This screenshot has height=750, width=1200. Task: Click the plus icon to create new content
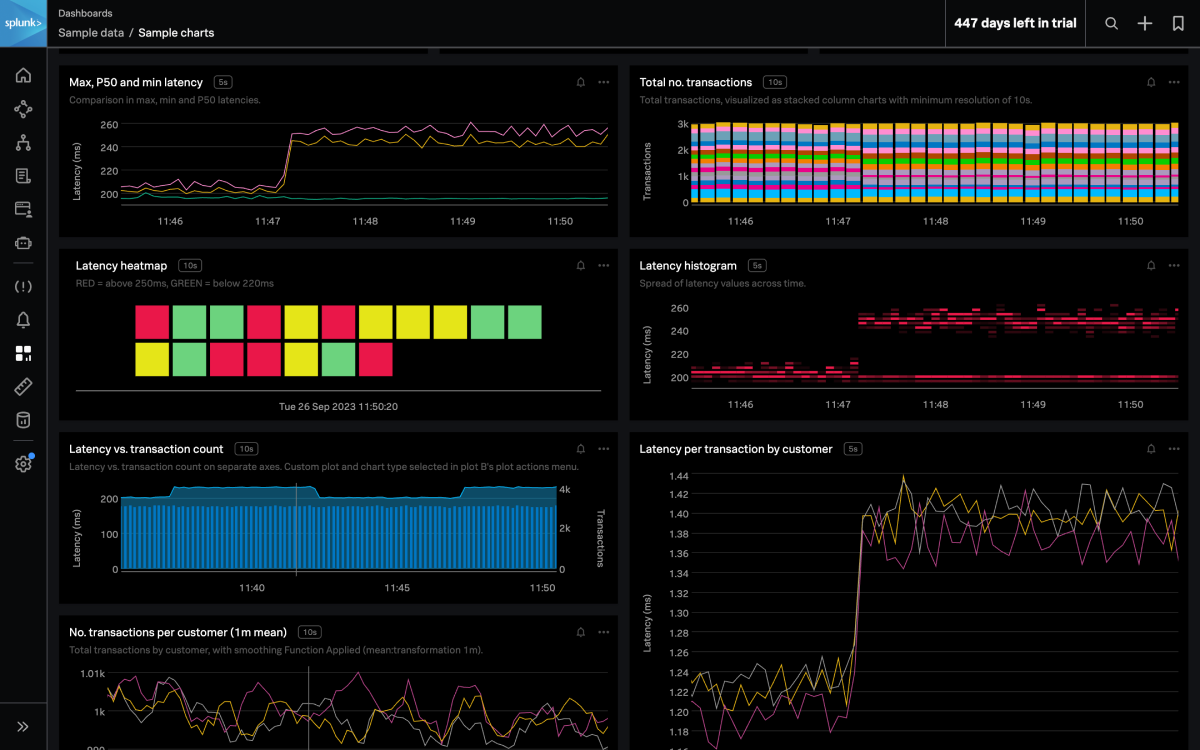point(1144,22)
